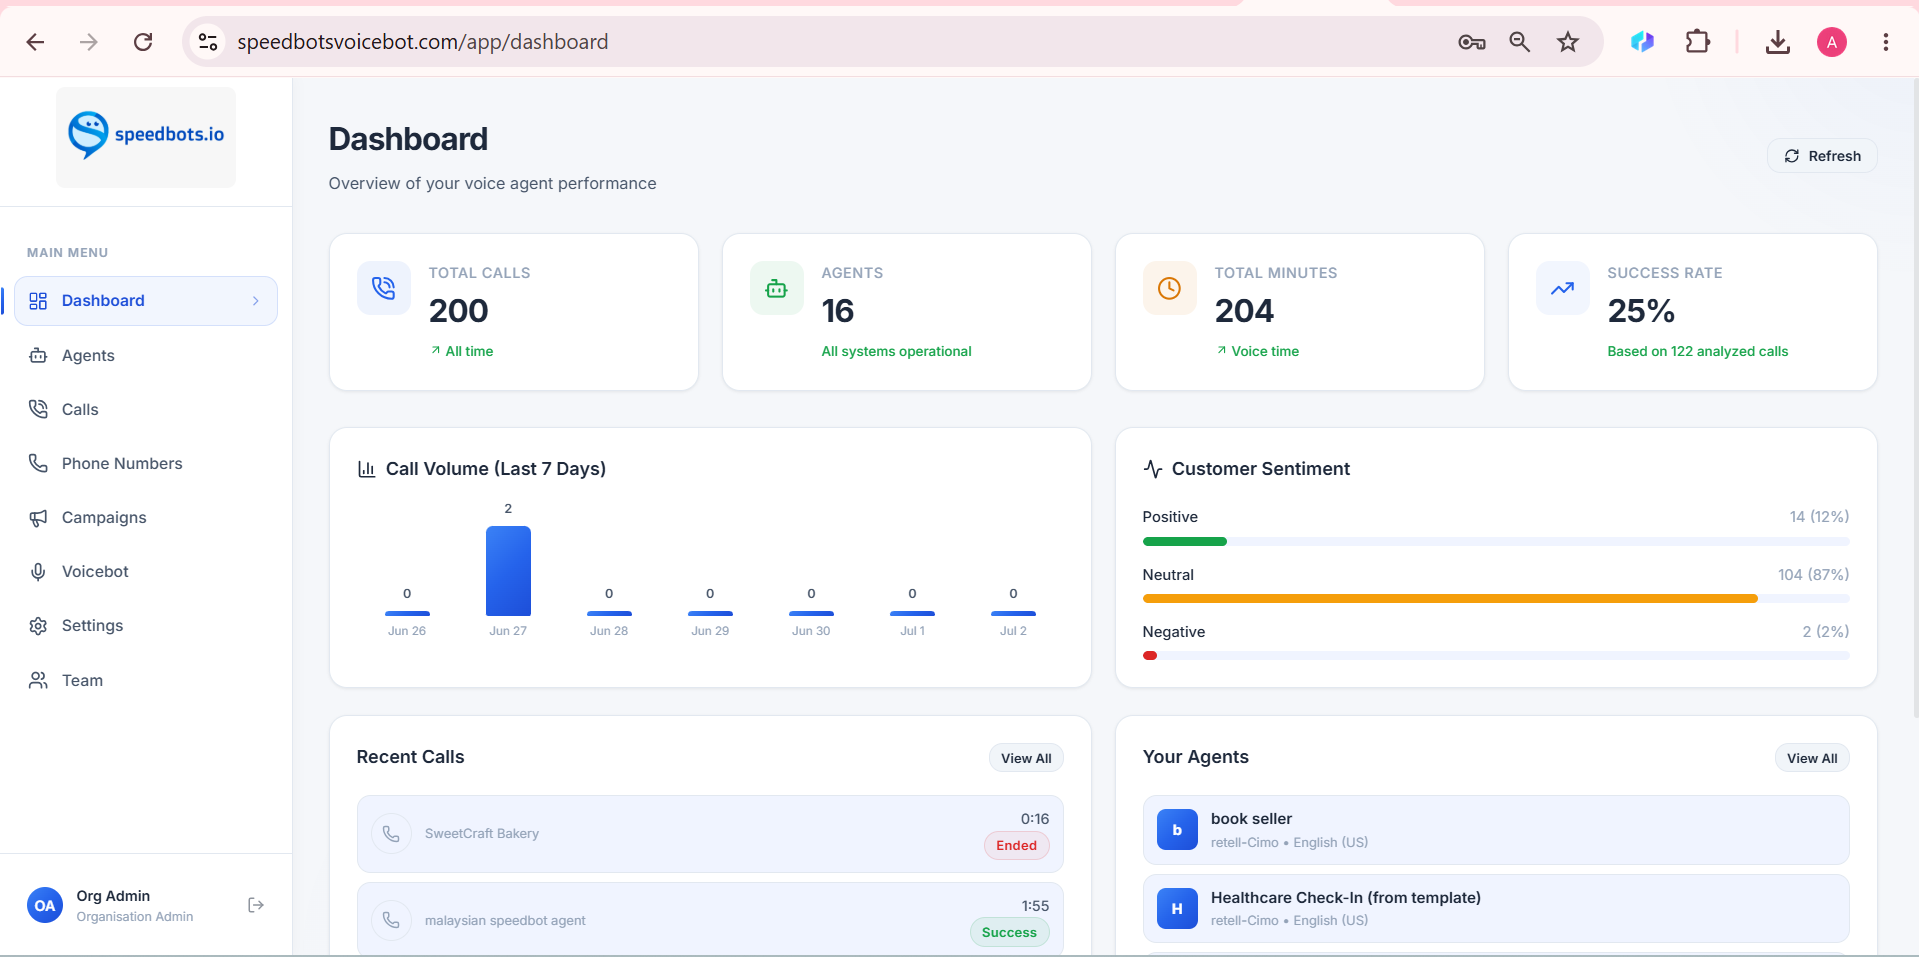The width and height of the screenshot is (1919, 957).
Task: Click the OA user avatar
Action: click(45, 905)
